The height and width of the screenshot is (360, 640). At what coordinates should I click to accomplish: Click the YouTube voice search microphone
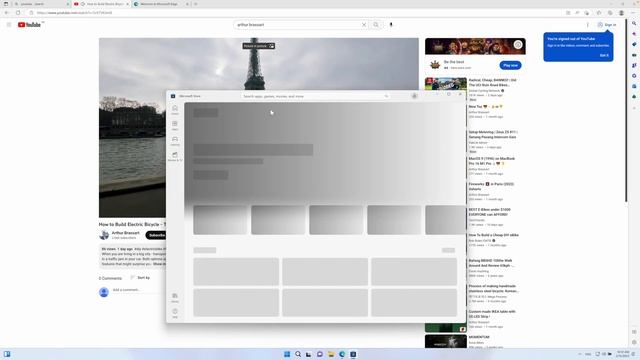click(x=391, y=25)
